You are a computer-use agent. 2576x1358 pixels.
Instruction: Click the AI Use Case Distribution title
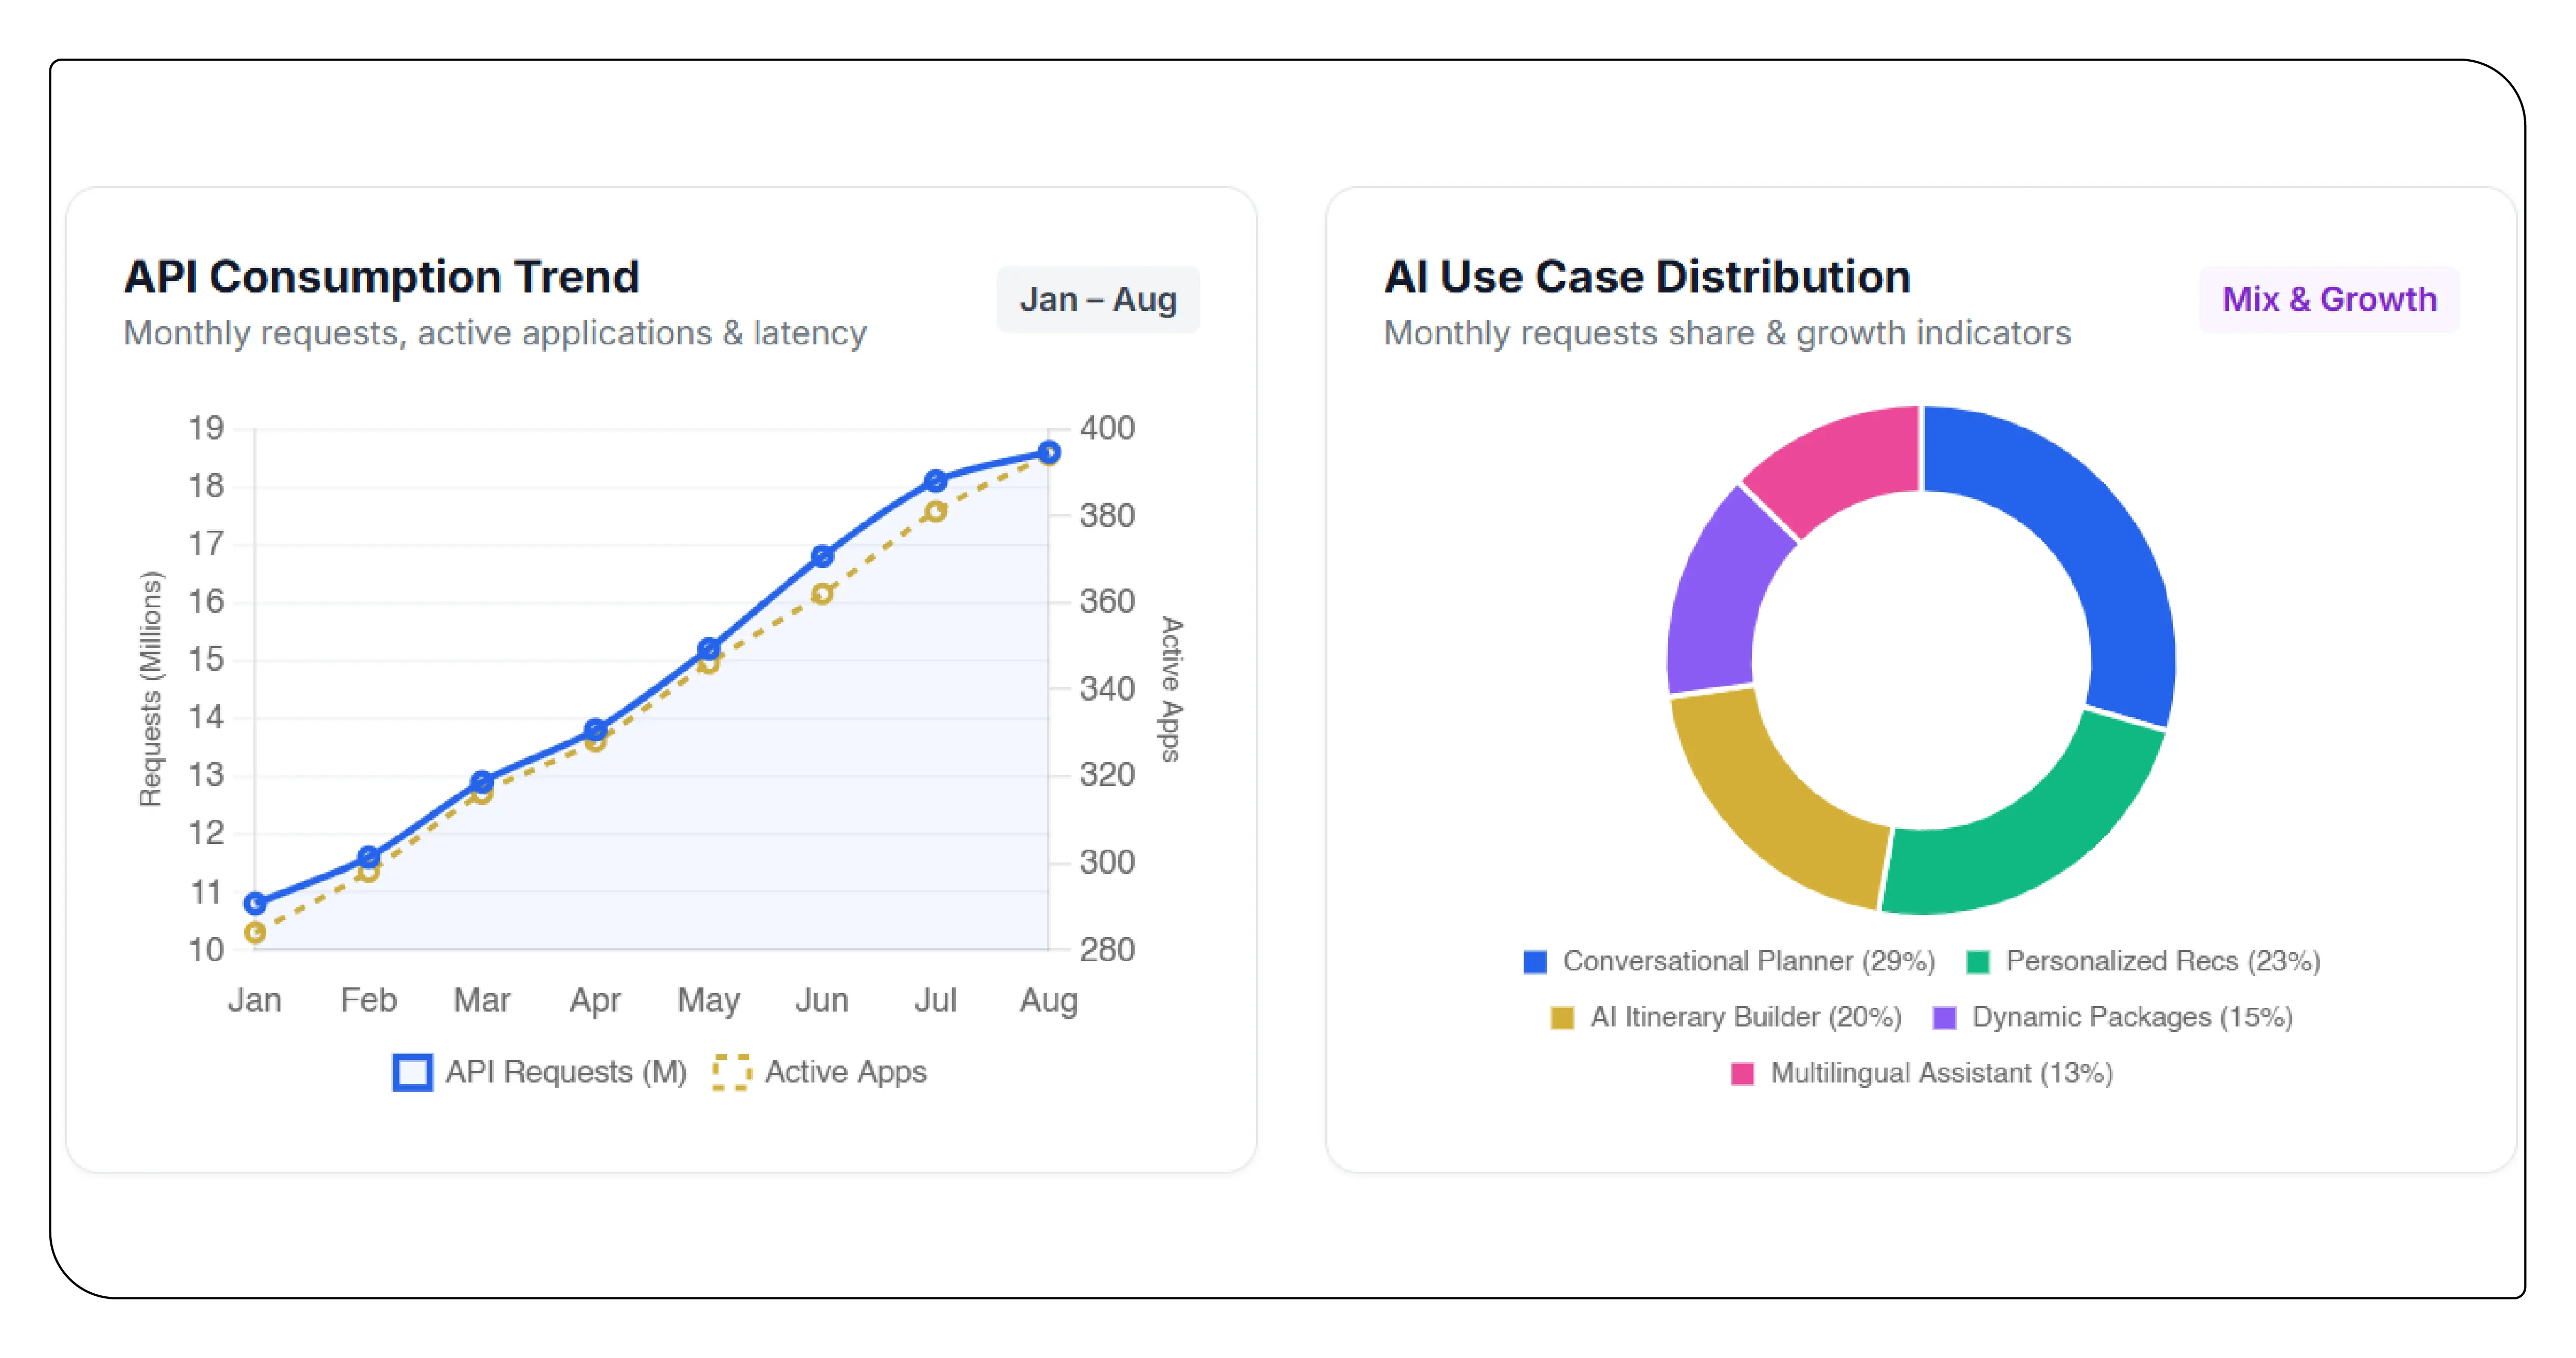tap(1647, 277)
